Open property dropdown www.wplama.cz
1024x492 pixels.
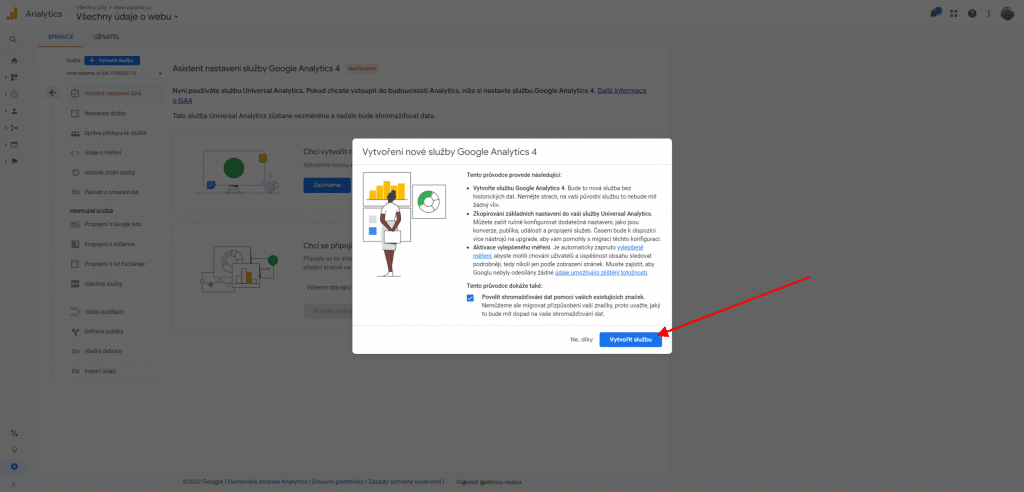(x=114, y=74)
